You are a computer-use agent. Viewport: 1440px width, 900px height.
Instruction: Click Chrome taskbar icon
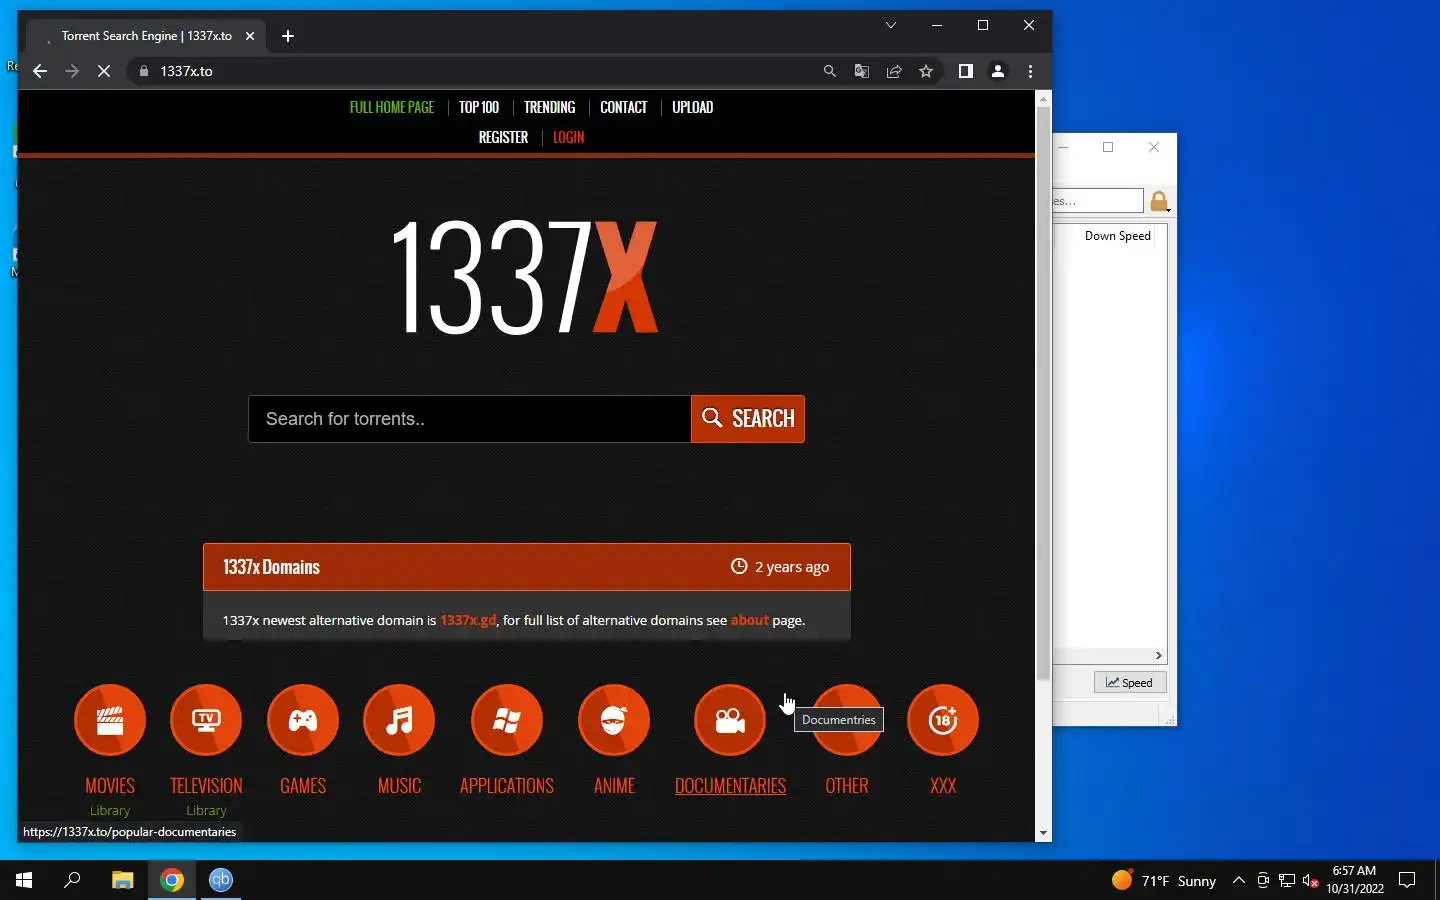[x=172, y=880]
